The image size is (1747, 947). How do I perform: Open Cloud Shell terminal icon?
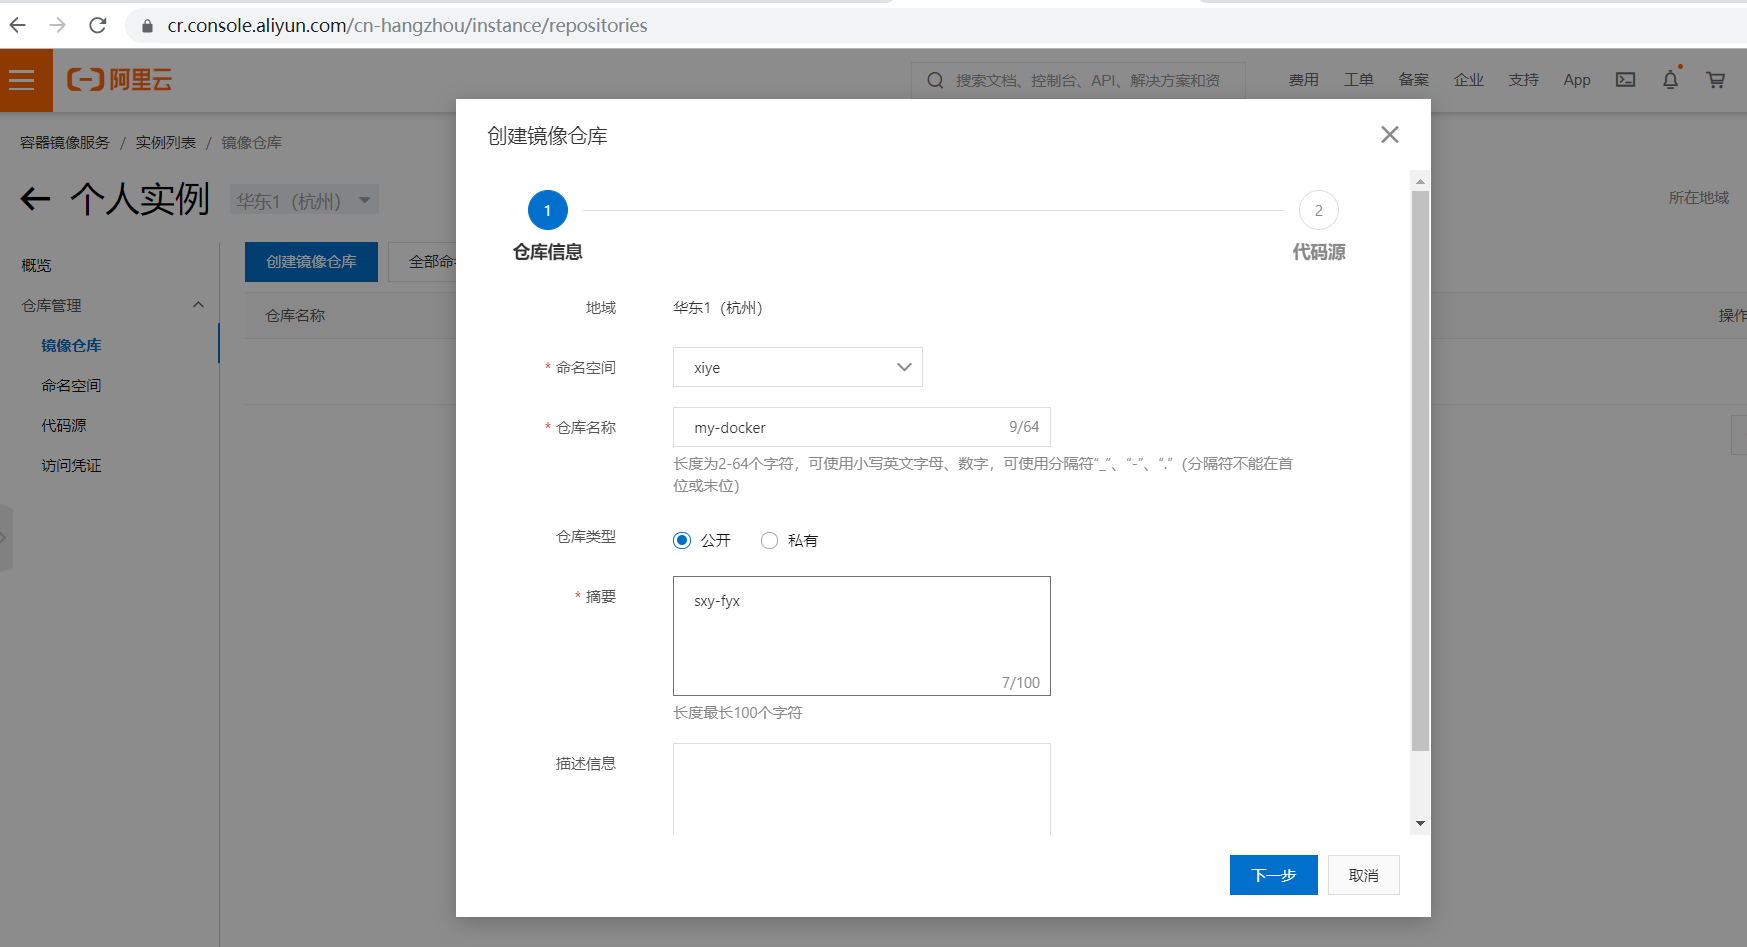[1625, 80]
